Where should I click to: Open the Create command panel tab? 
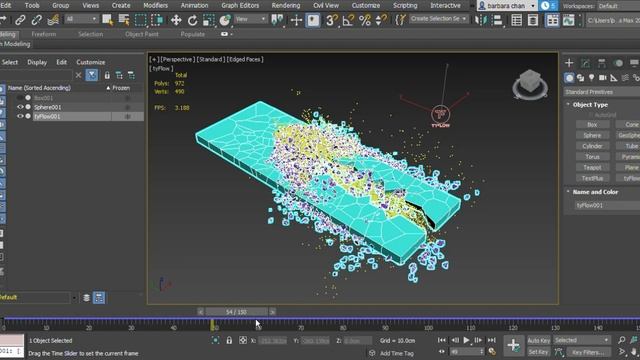click(569, 62)
